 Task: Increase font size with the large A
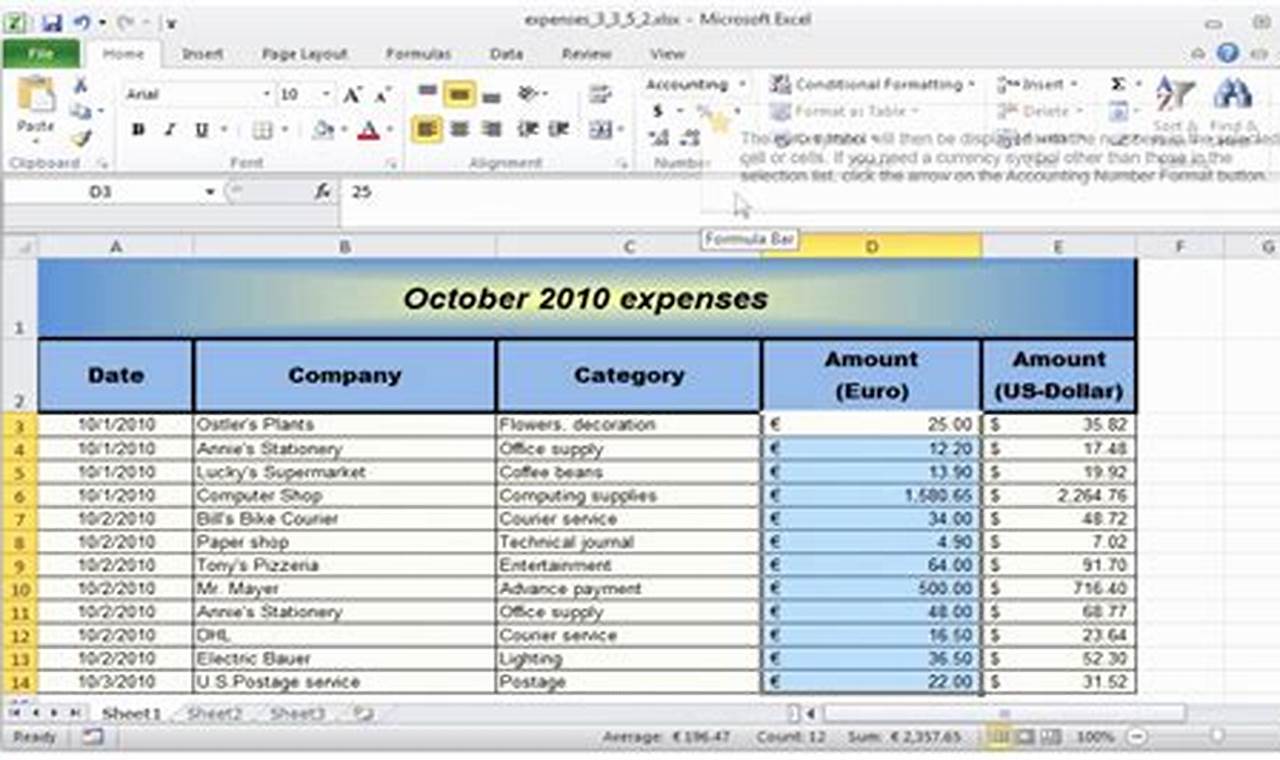click(x=352, y=95)
